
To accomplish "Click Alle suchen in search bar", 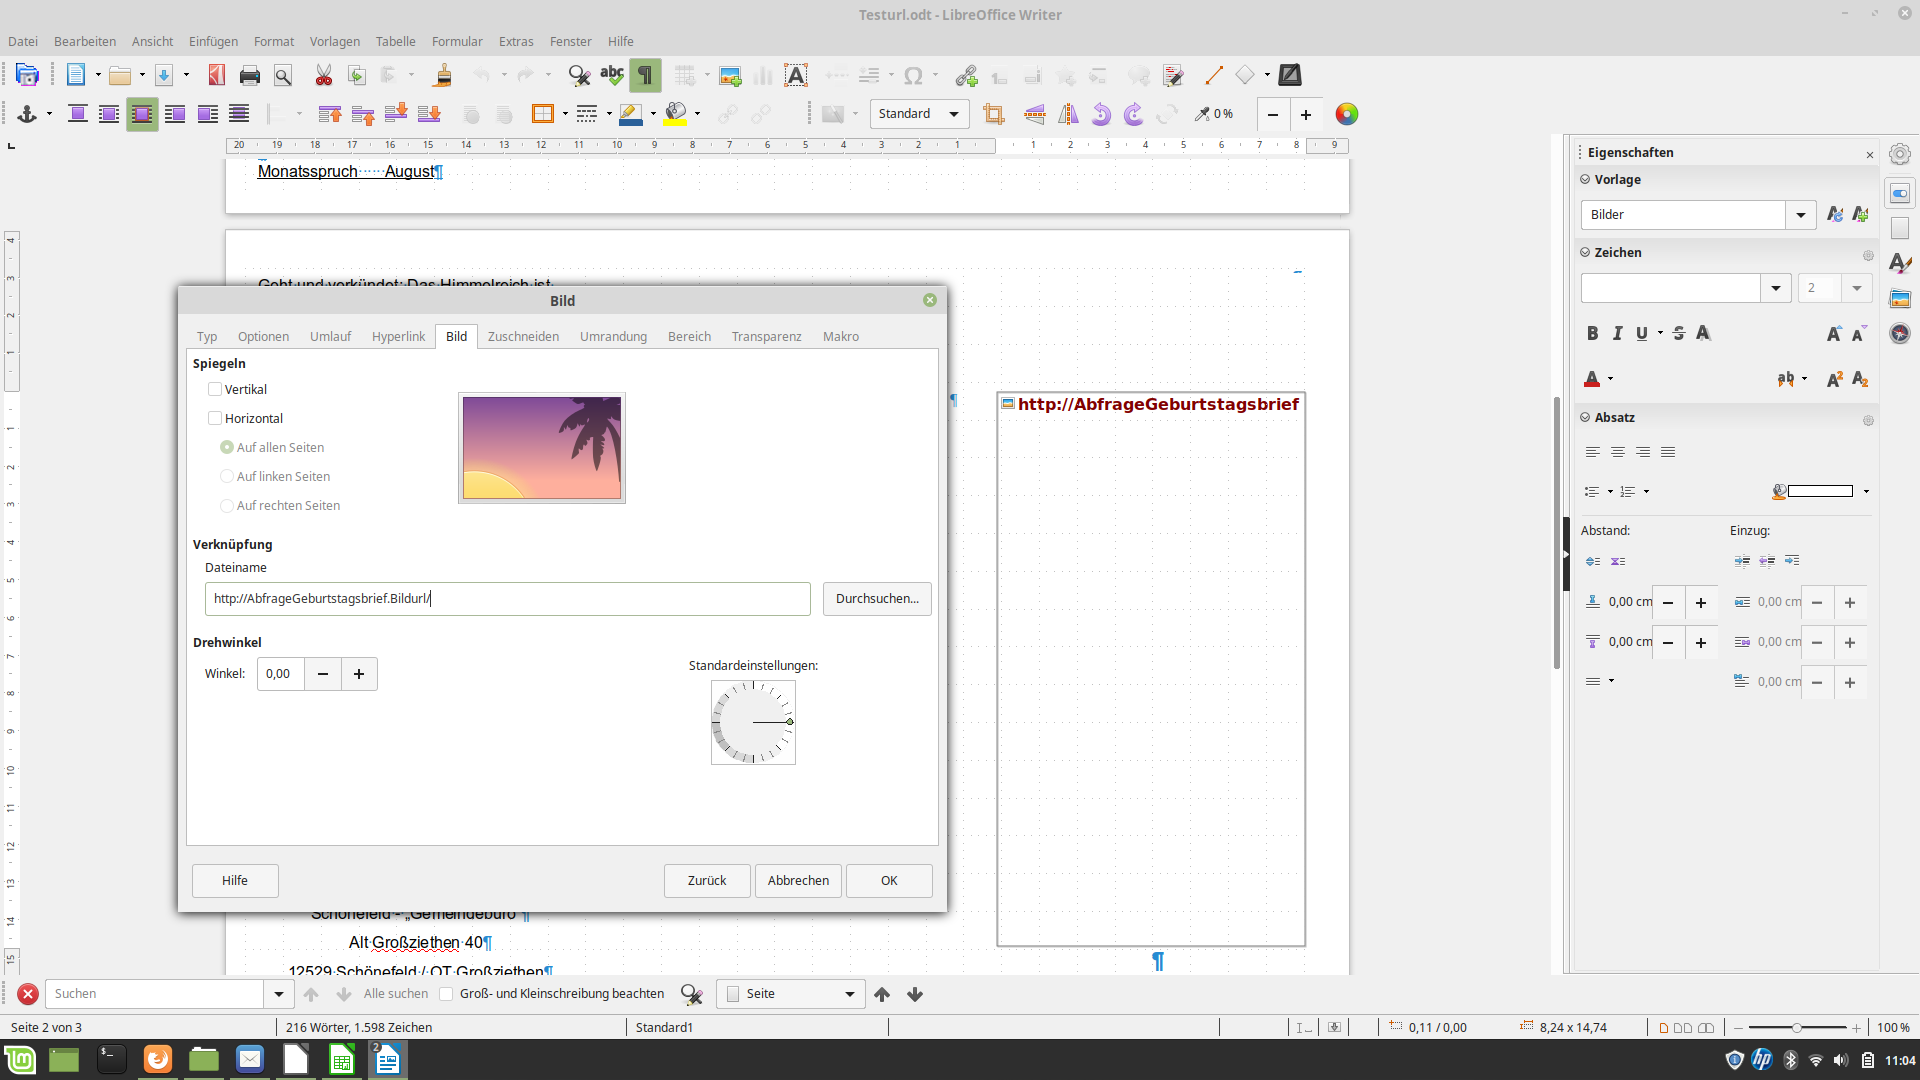I will 396,994.
